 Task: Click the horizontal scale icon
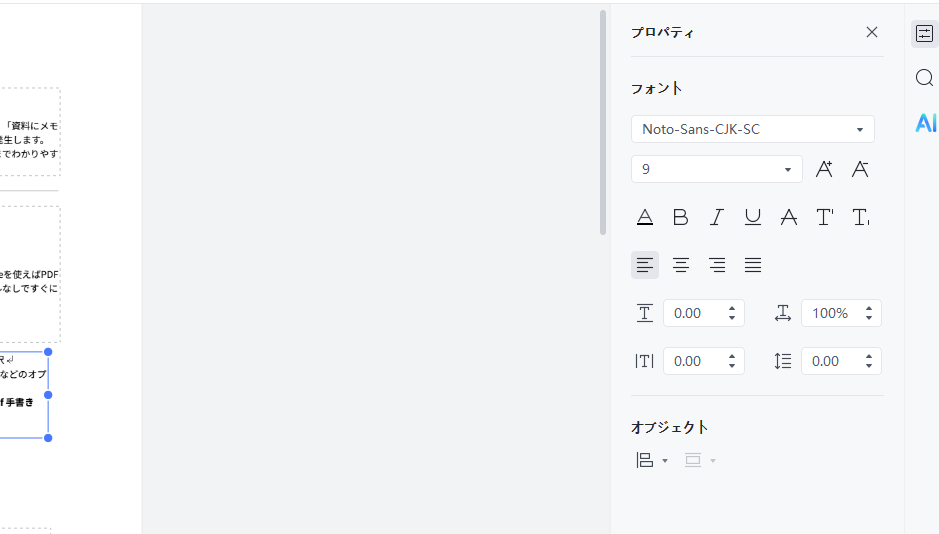782,313
